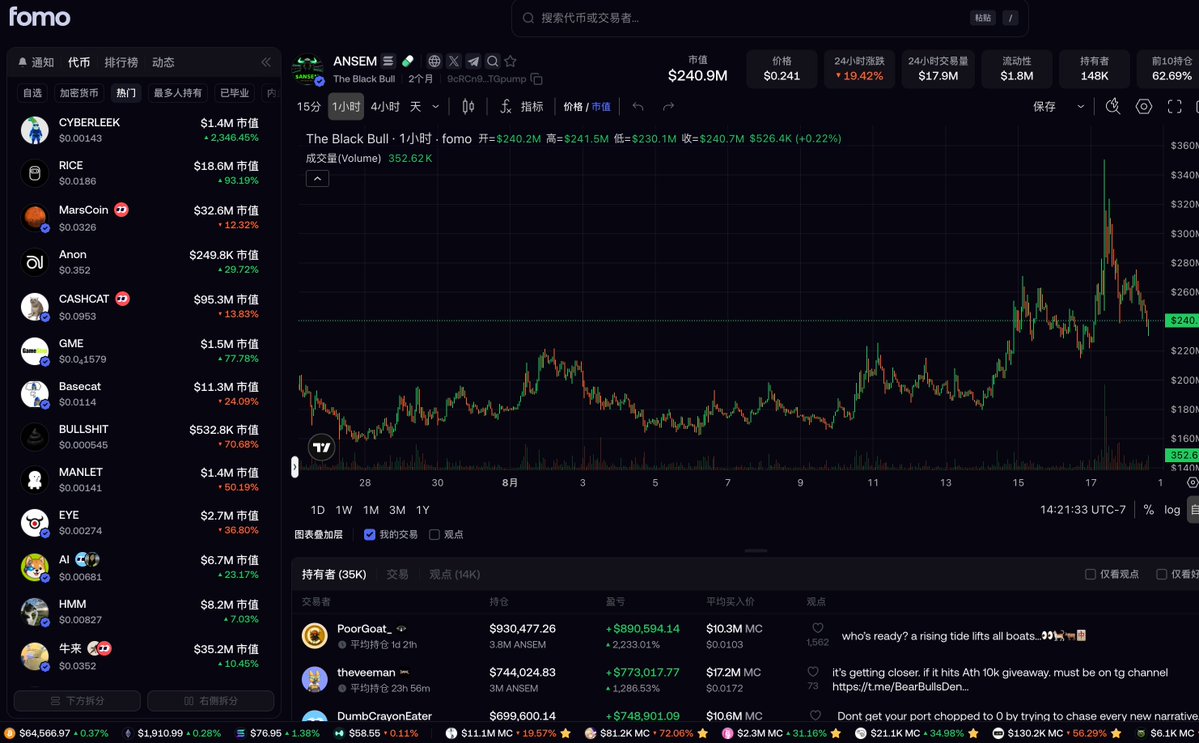Open the candlestick chart style selector

468,107
